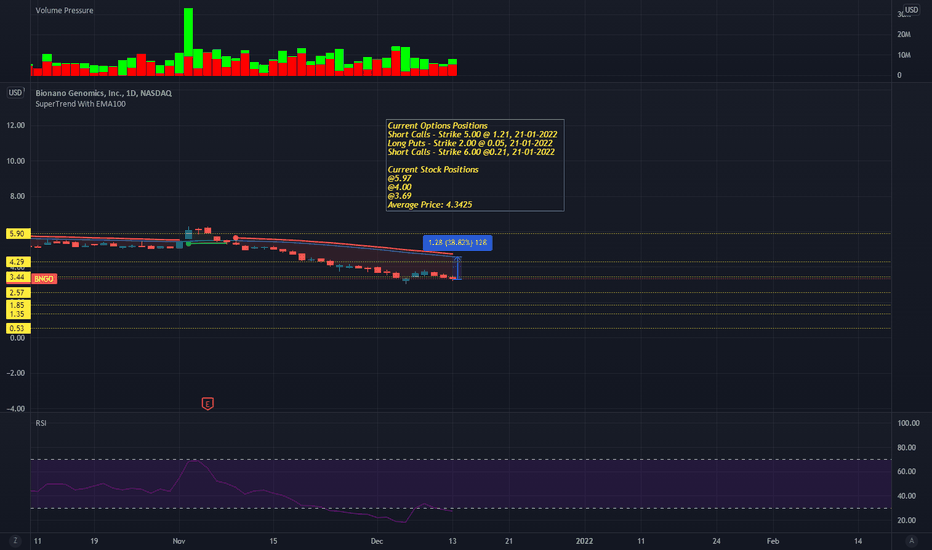Select the 4.29 price level label

pos(18,262)
